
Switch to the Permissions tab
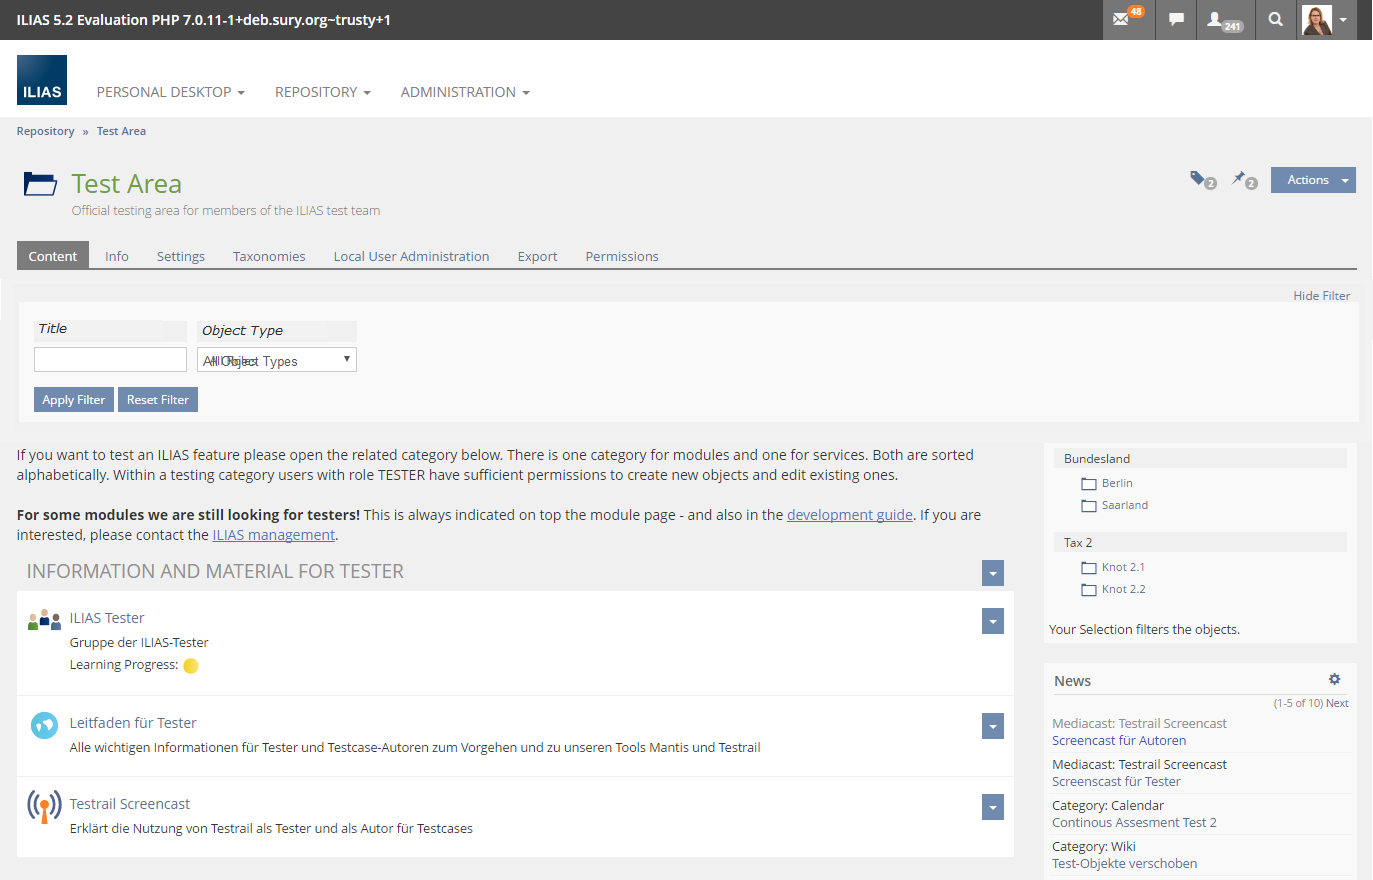(x=622, y=257)
